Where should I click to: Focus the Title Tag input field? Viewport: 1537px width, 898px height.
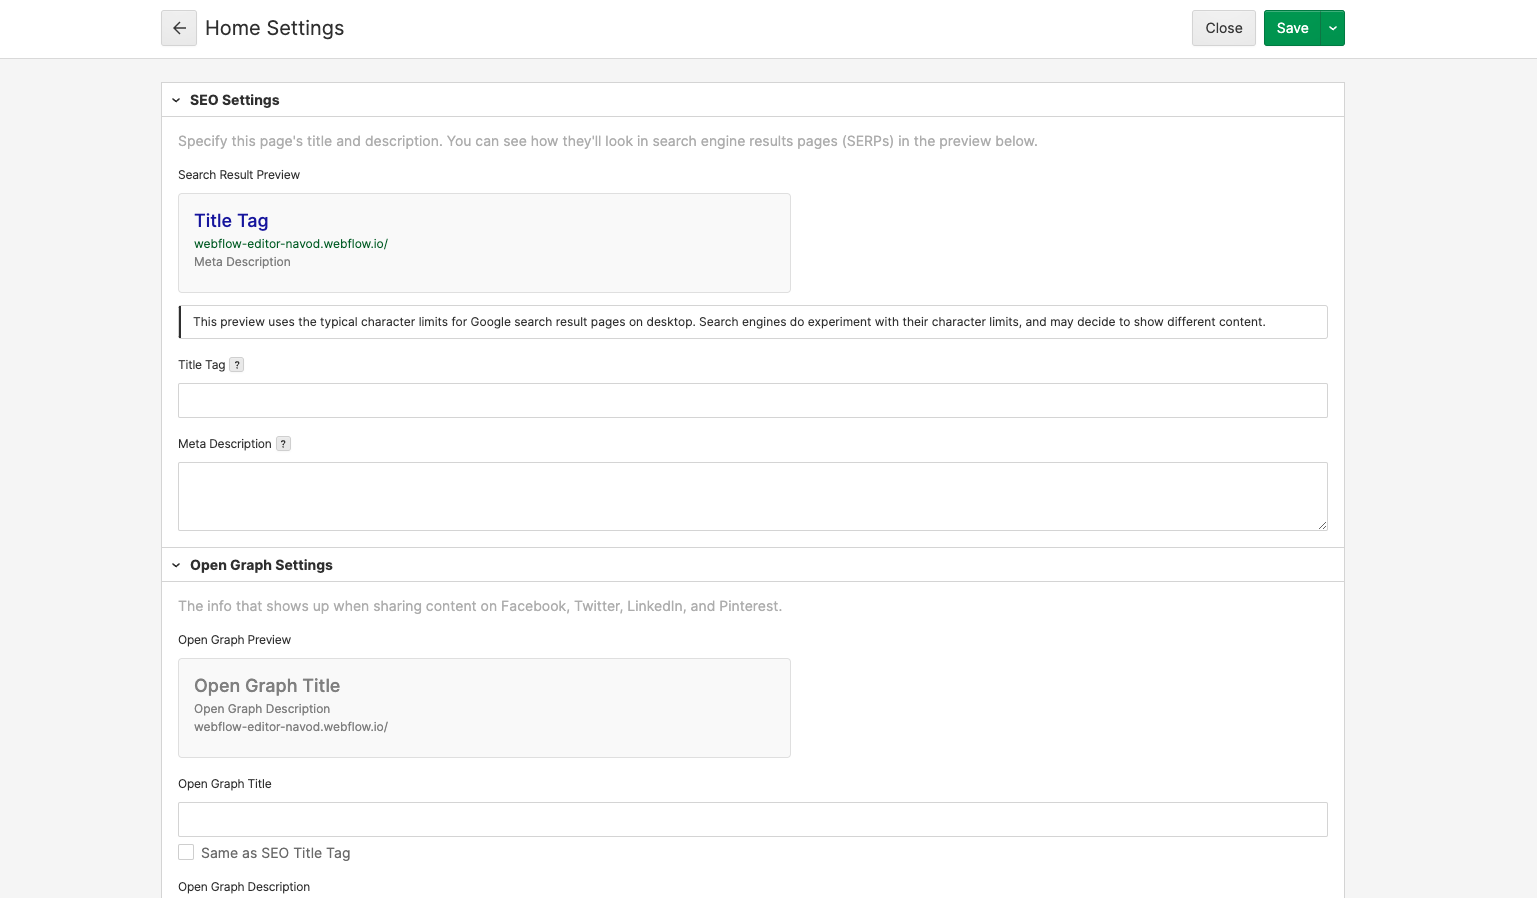point(753,400)
